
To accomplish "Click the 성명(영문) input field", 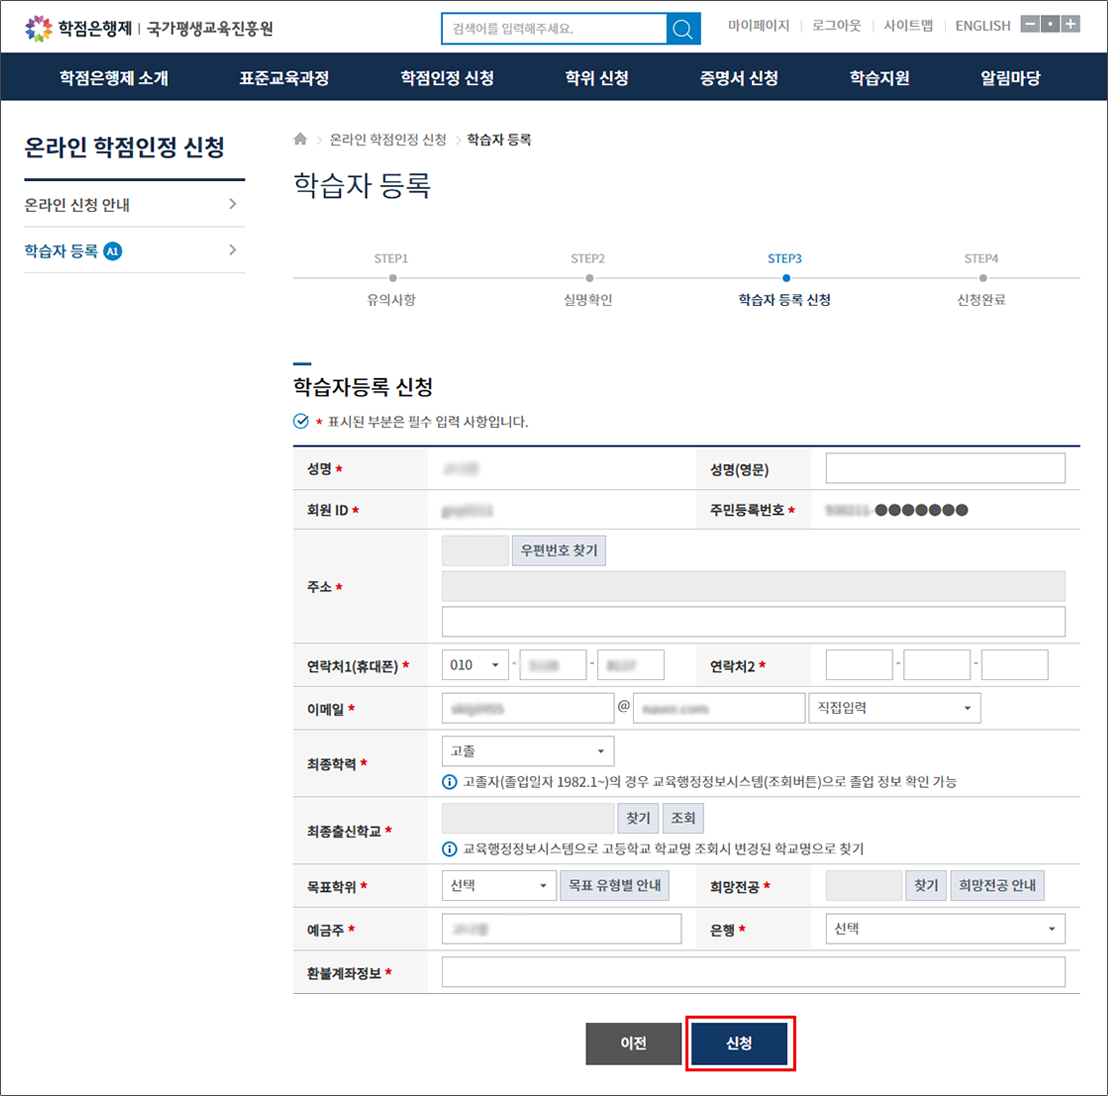I will (944, 468).
